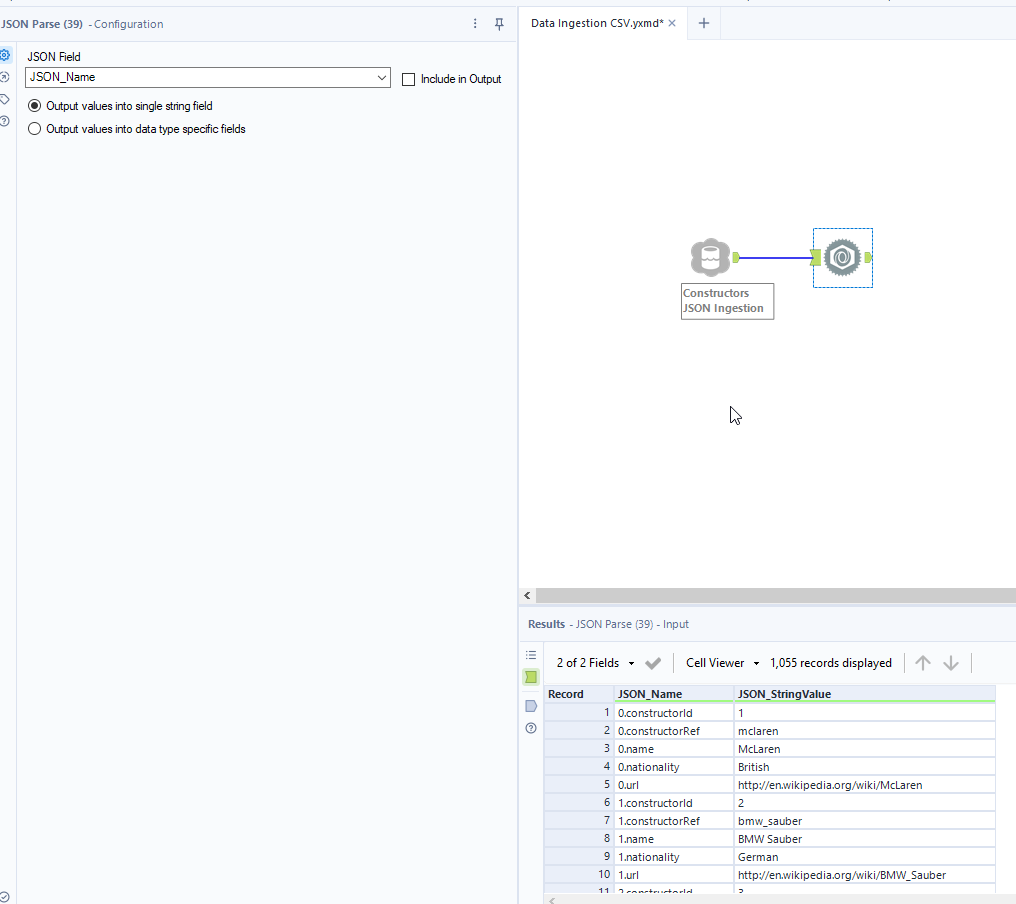The width and height of the screenshot is (1016, 904).
Task: Open the Cell Viewer dropdown
Action: [x=720, y=662]
